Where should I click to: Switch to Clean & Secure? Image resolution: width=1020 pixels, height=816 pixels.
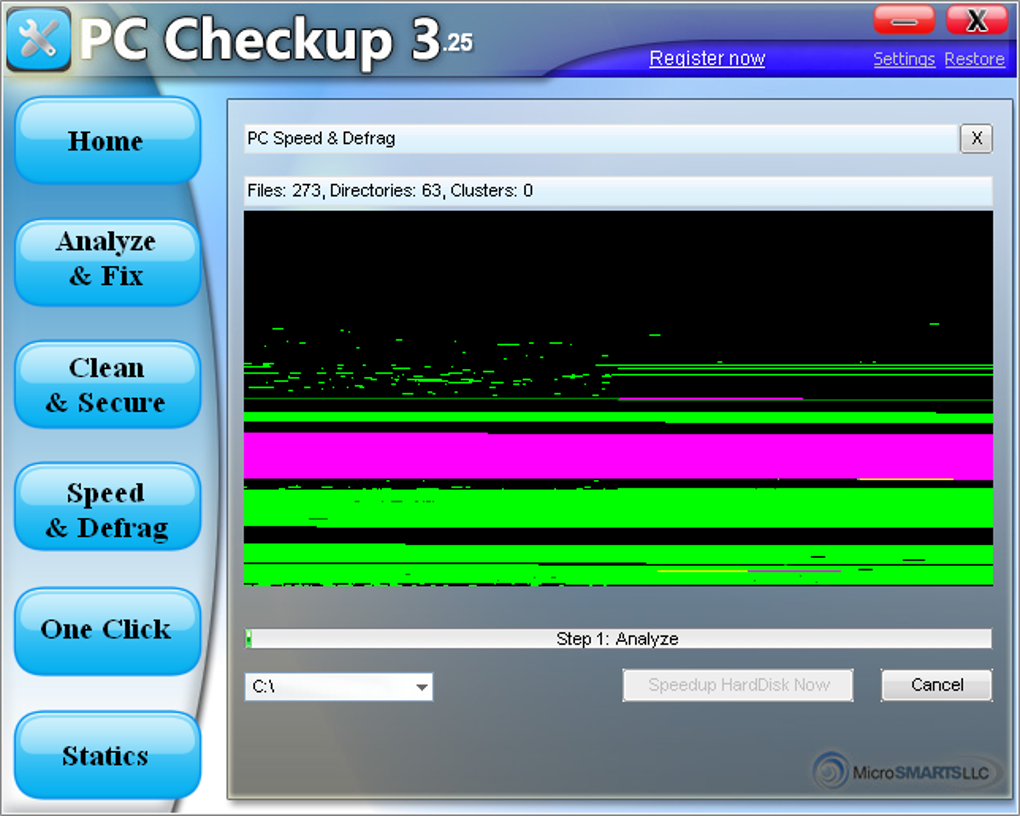pyautogui.click(x=106, y=385)
